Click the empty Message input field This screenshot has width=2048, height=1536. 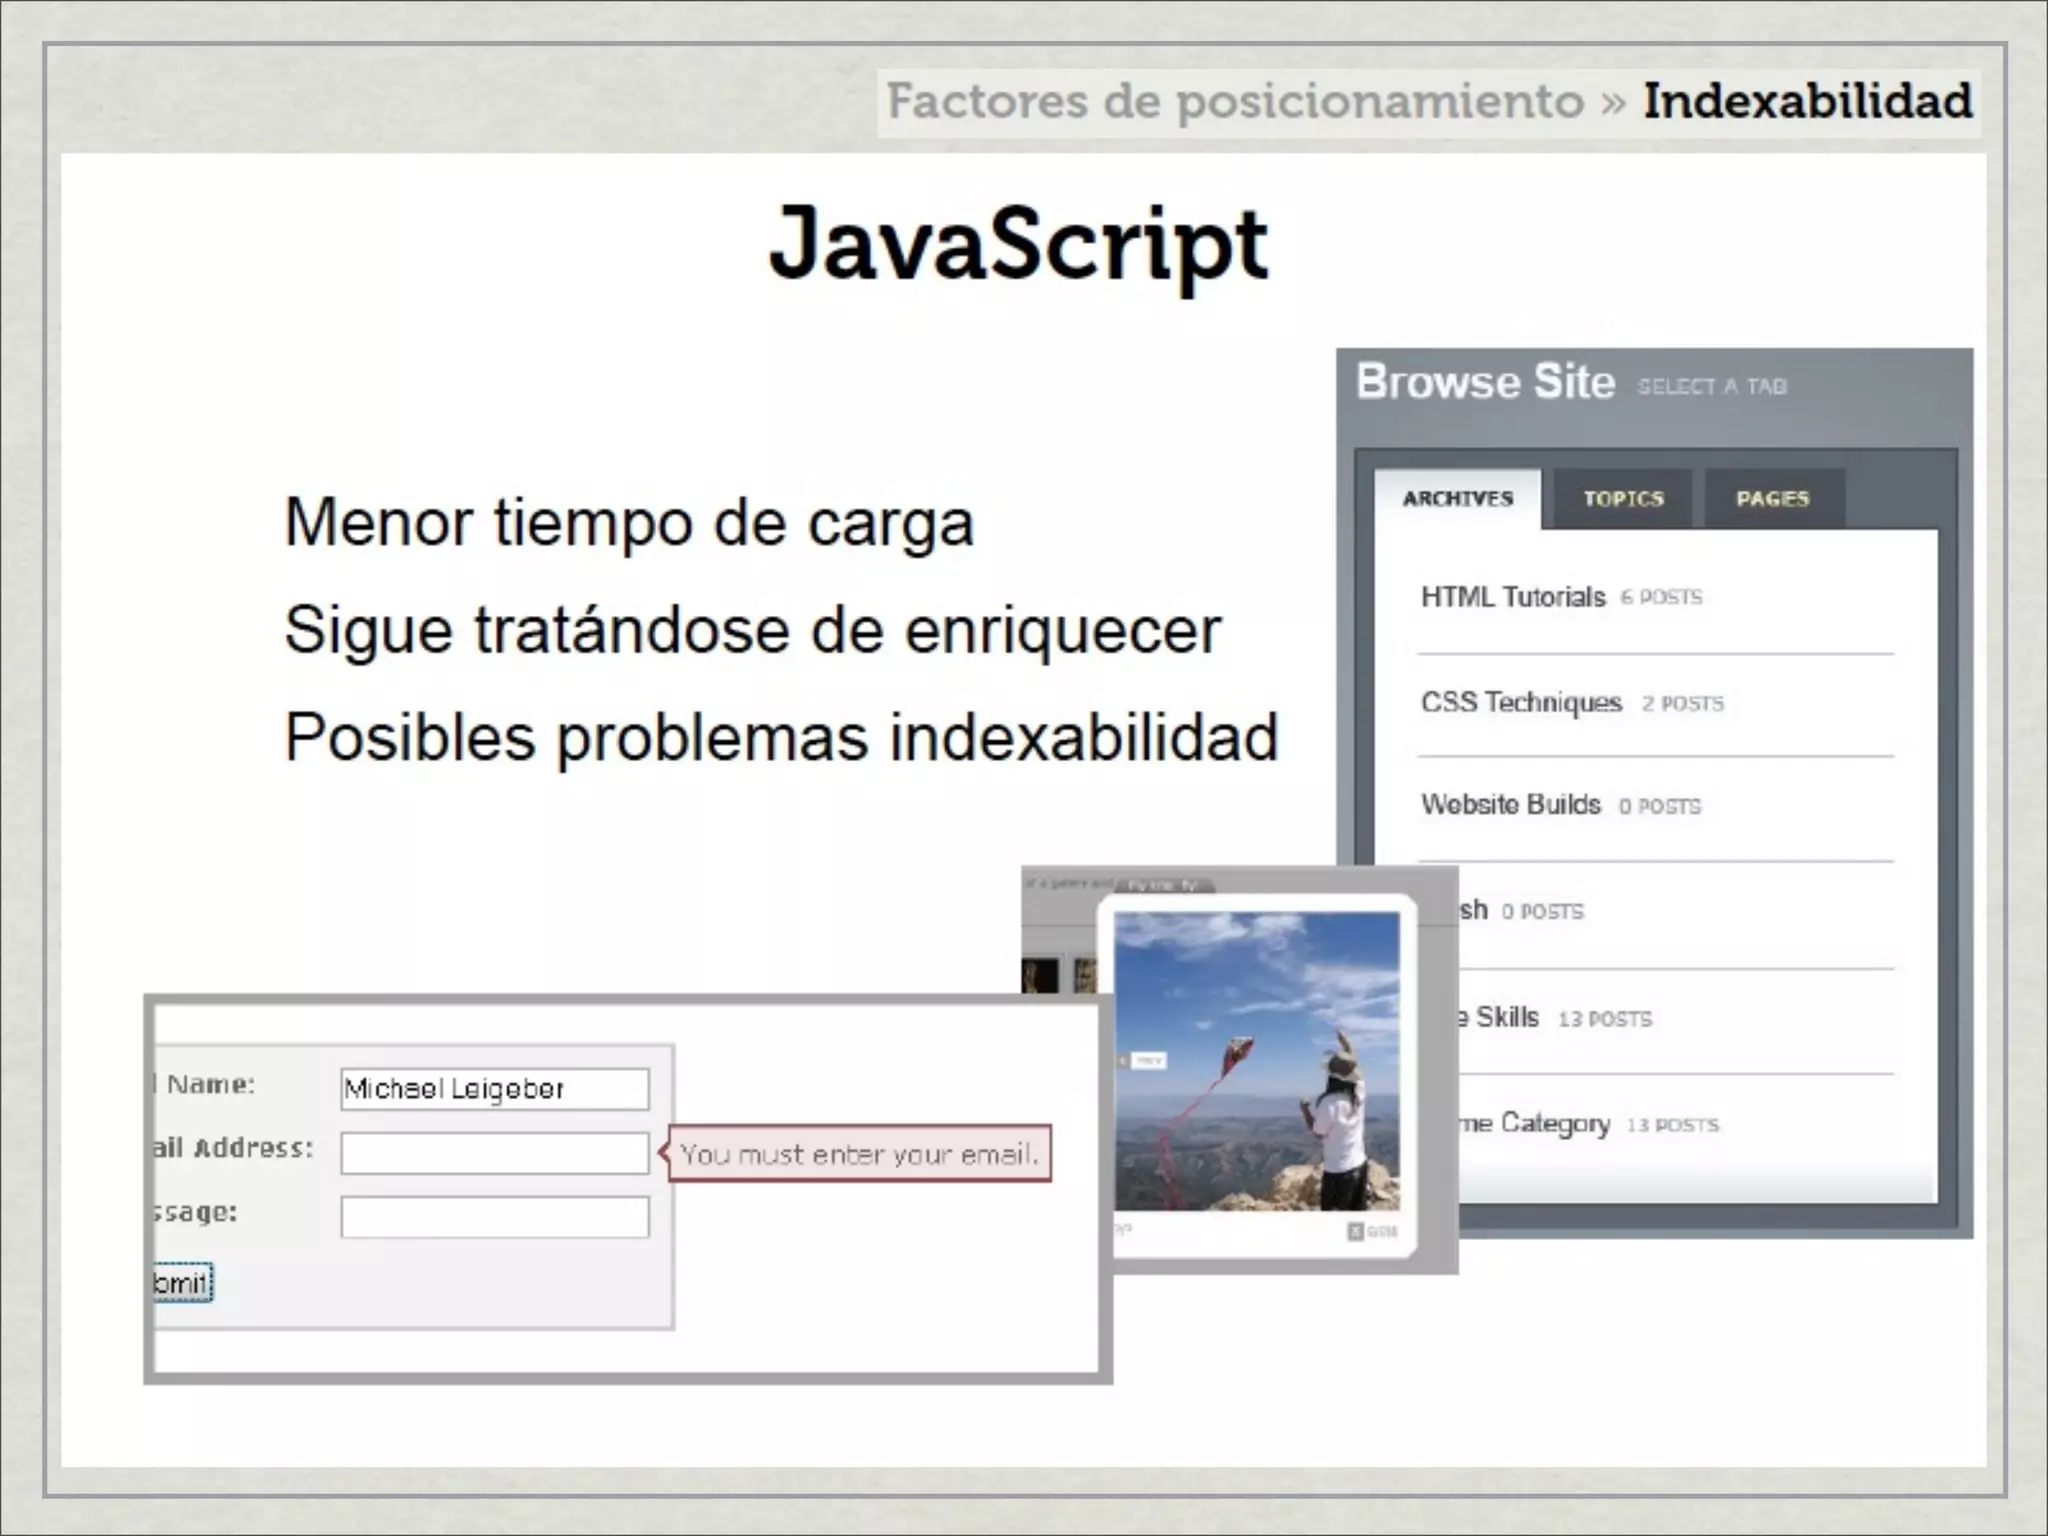pos(494,1217)
